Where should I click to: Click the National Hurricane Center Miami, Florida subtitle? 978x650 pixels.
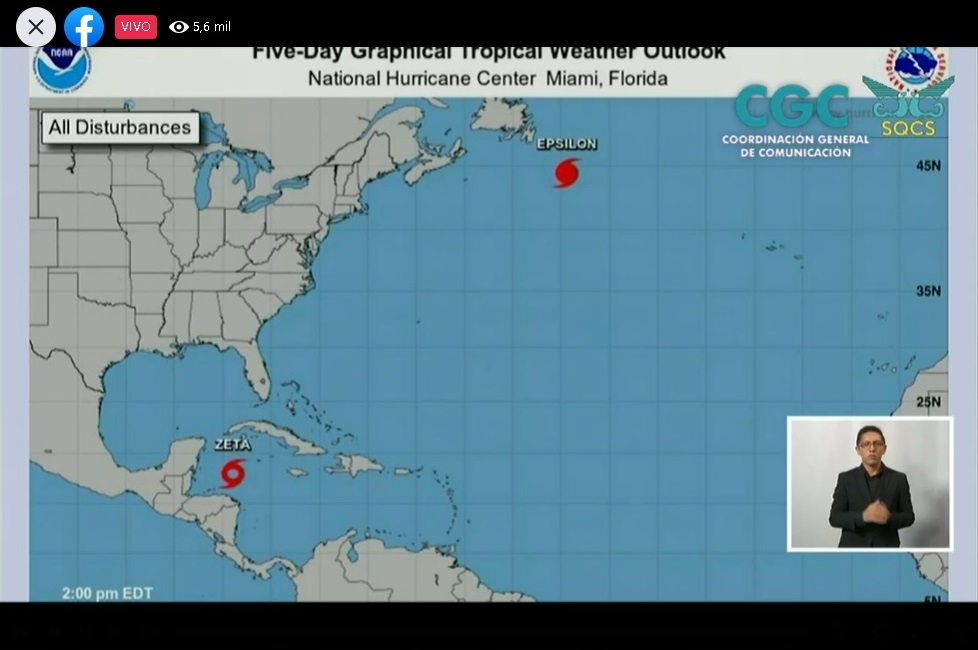pyautogui.click(x=488, y=78)
